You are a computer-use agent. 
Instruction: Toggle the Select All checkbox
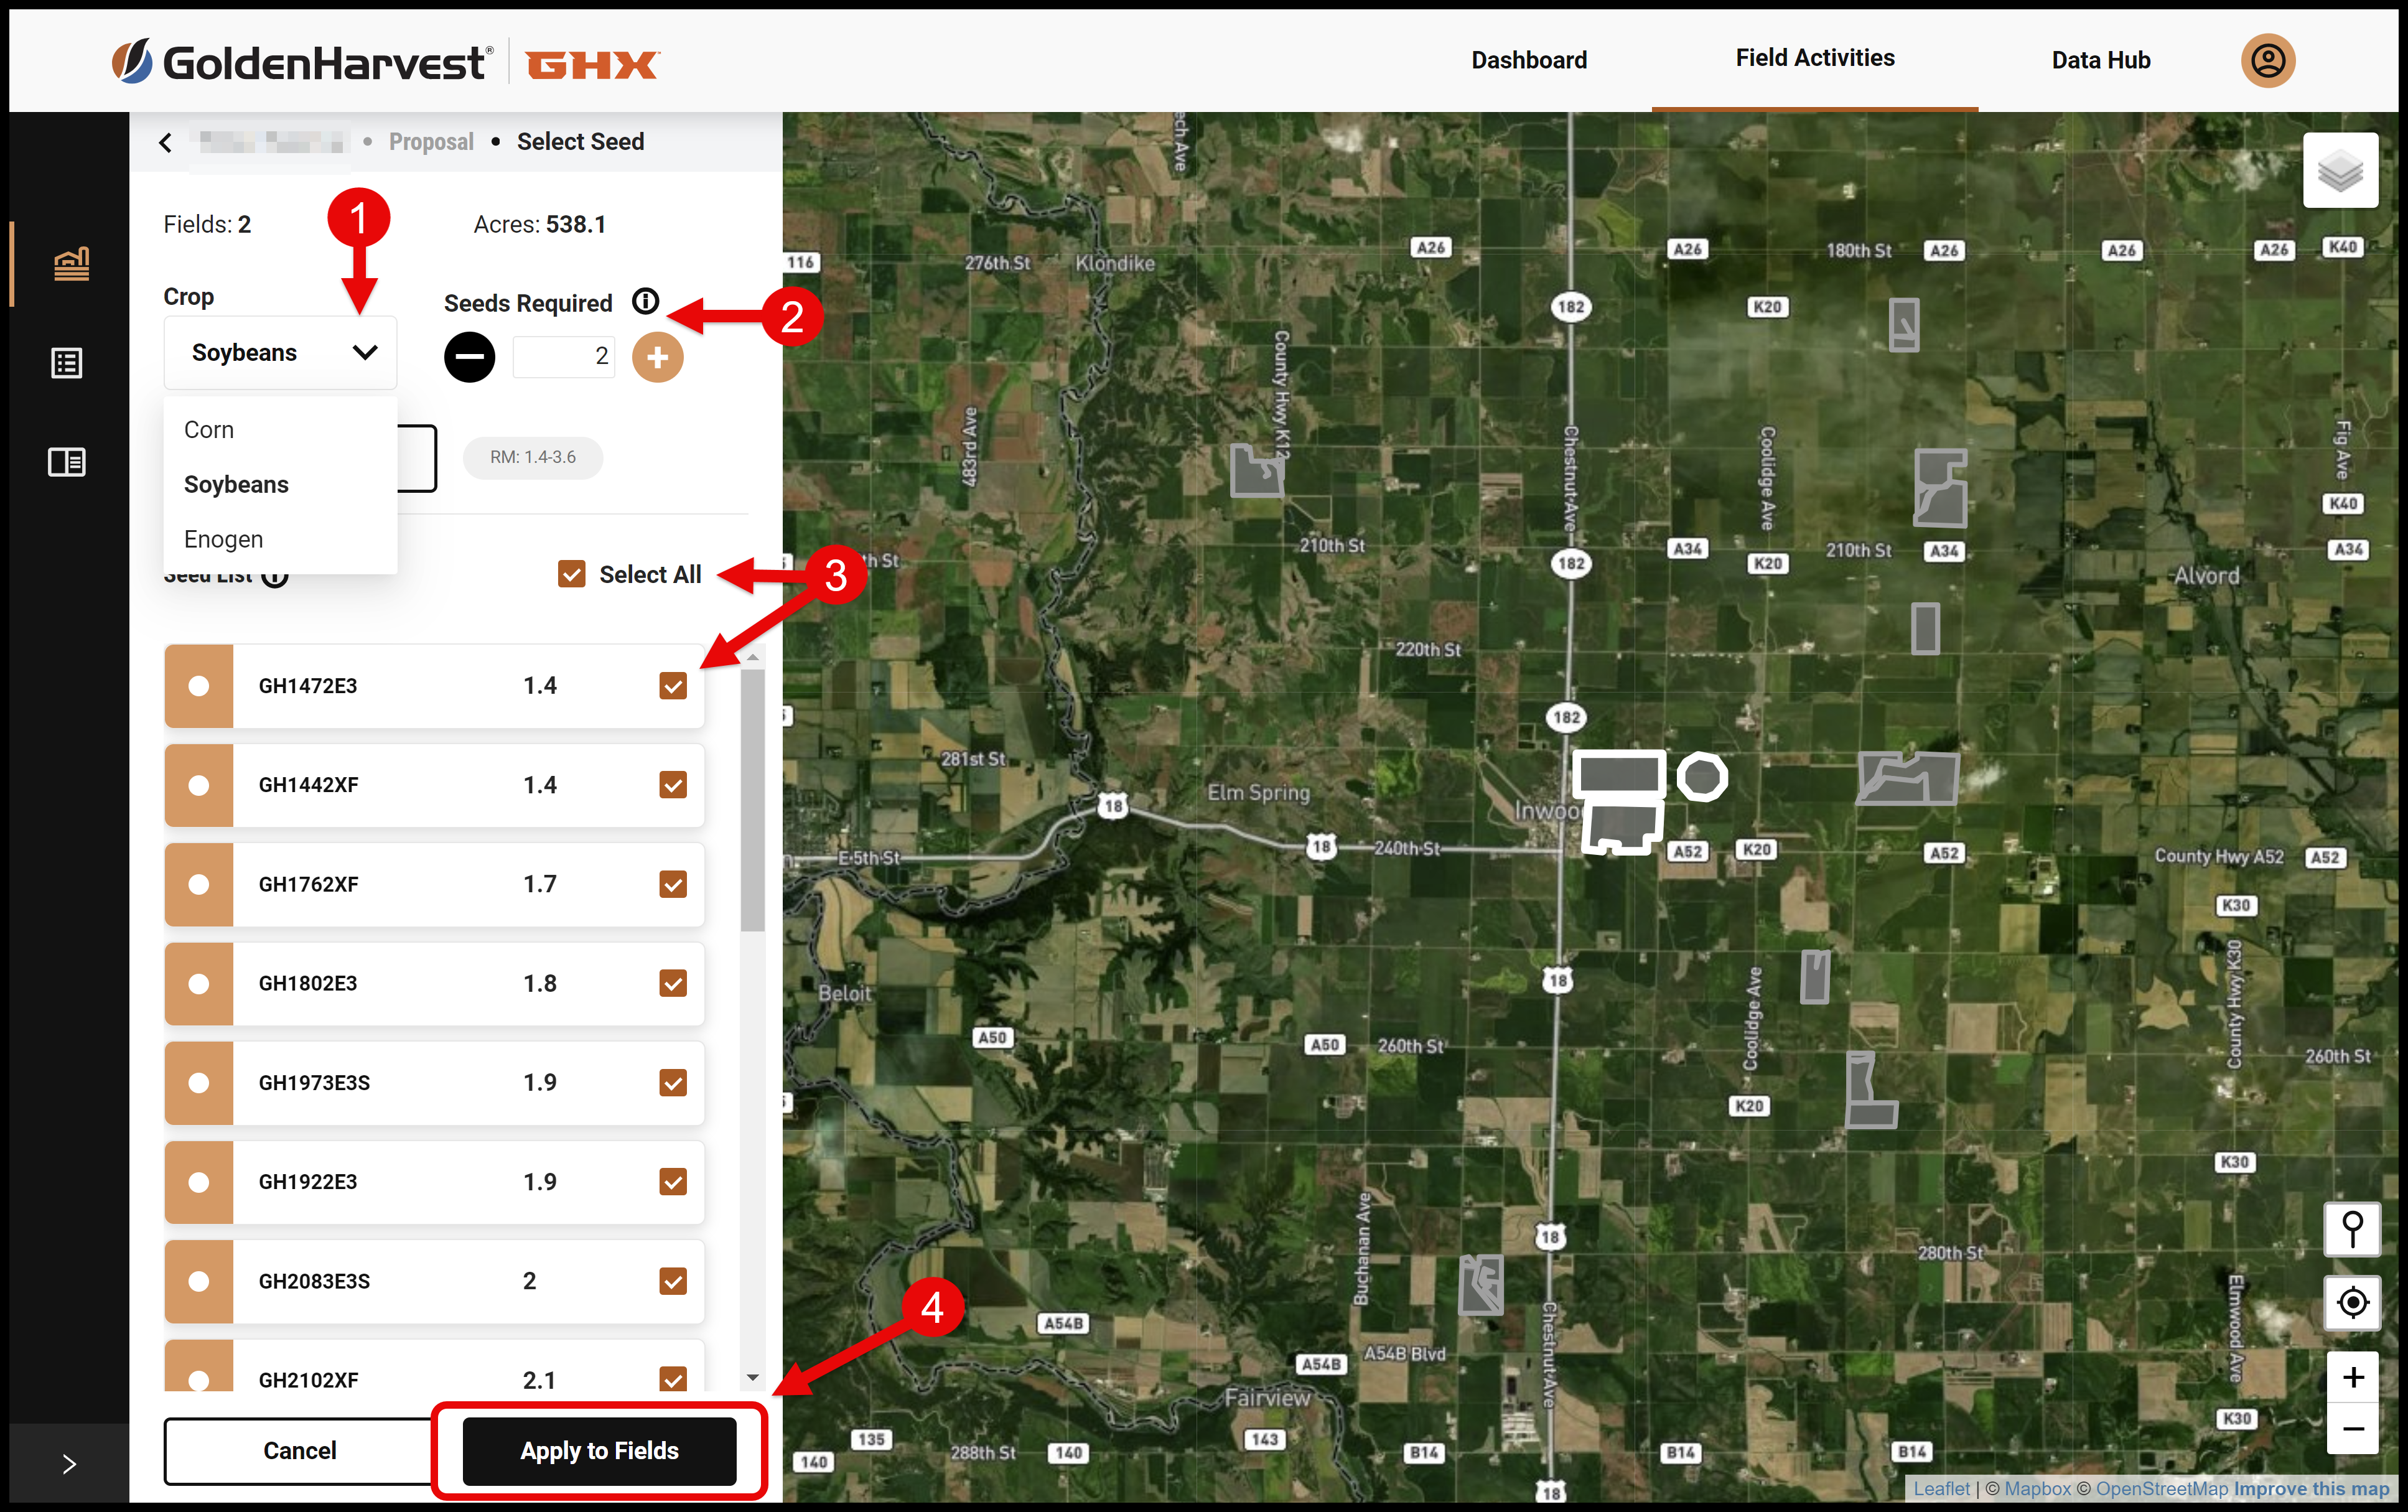coord(572,574)
